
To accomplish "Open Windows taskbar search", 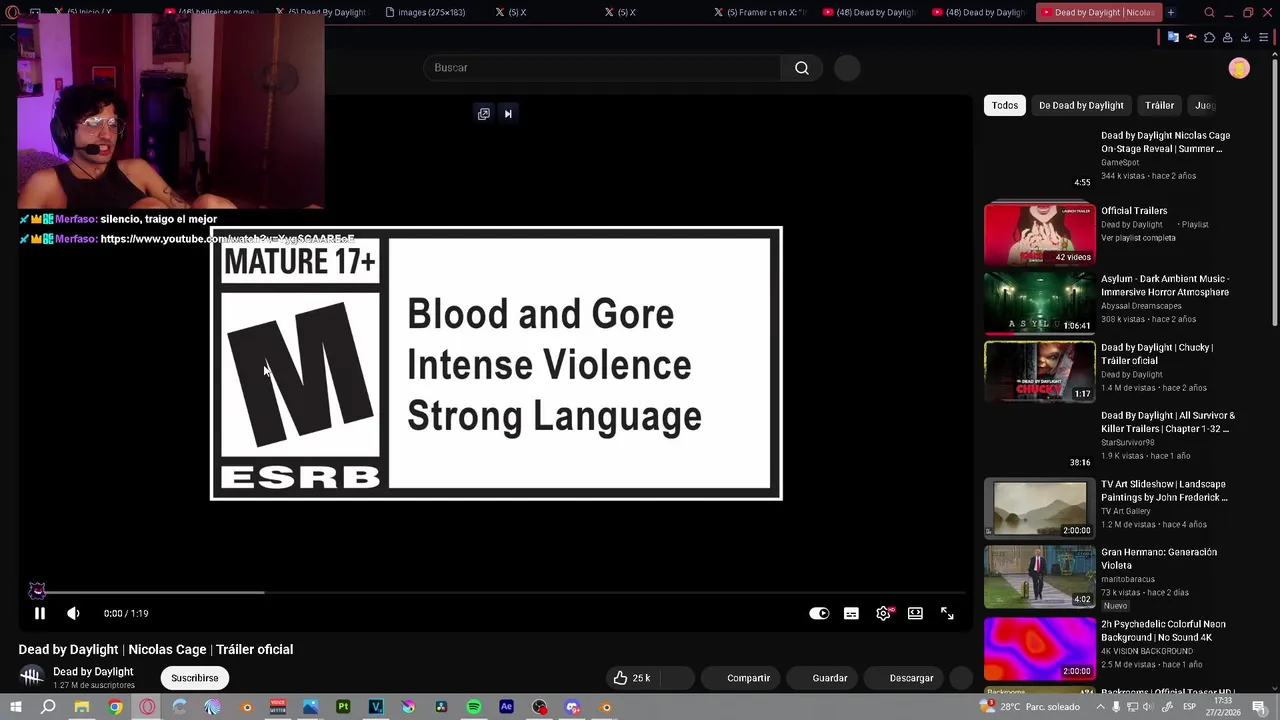I will [48, 707].
